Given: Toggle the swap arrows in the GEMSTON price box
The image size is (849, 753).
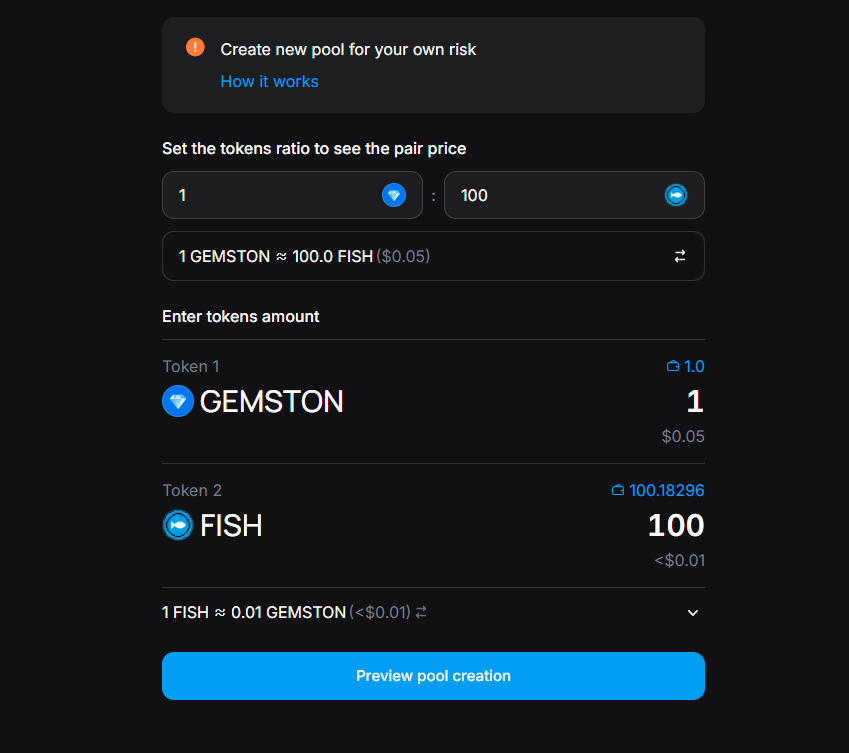Looking at the screenshot, I should coord(680,257).
